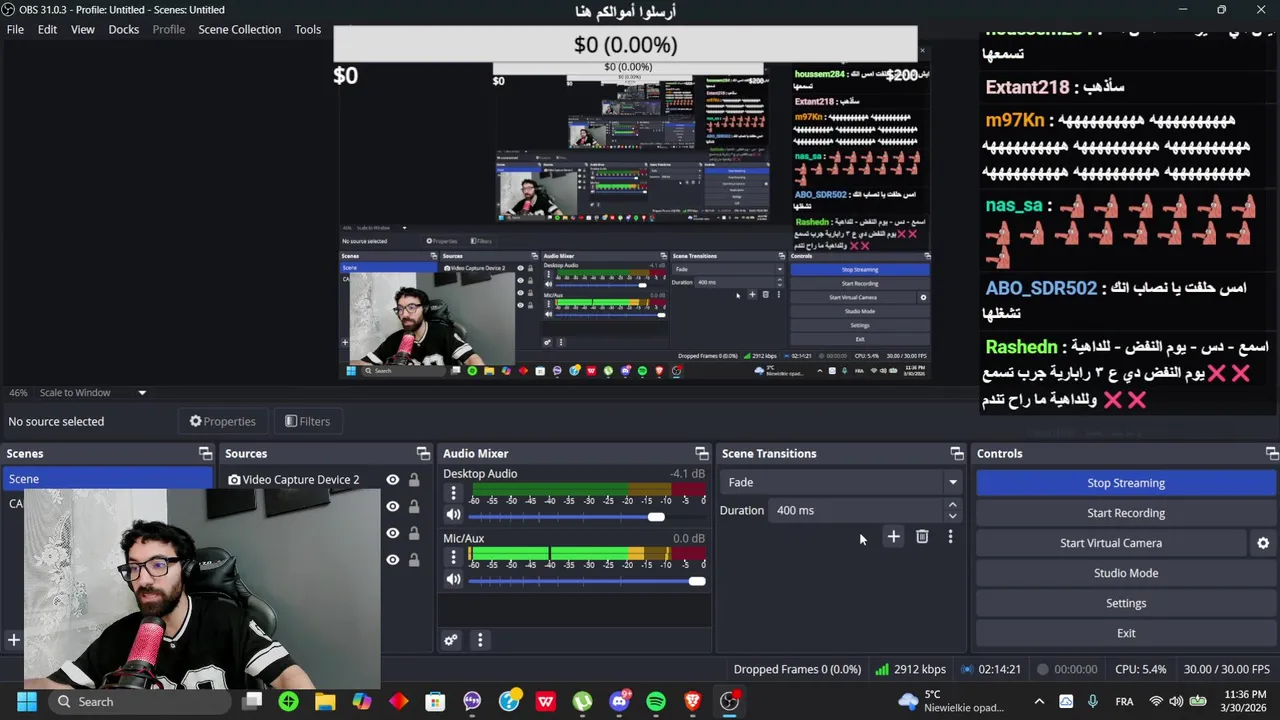This screenshot has height=720, width=1280.
Task: Click Start Virtual Camera button
Action: [x=1111, y=543]
